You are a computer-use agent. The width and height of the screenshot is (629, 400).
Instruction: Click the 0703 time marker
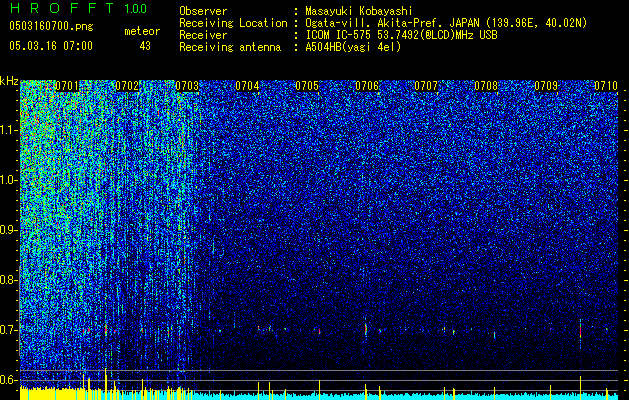click(x=187, y=86)
